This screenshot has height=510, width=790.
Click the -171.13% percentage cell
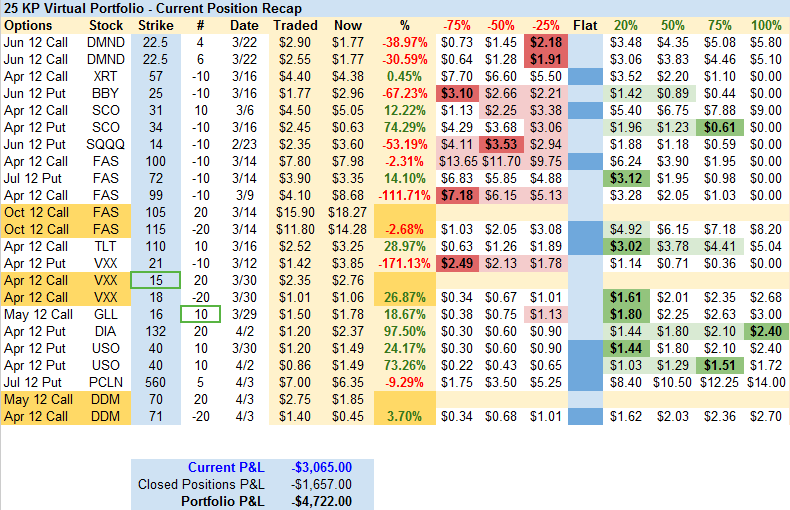pos(402,263)
